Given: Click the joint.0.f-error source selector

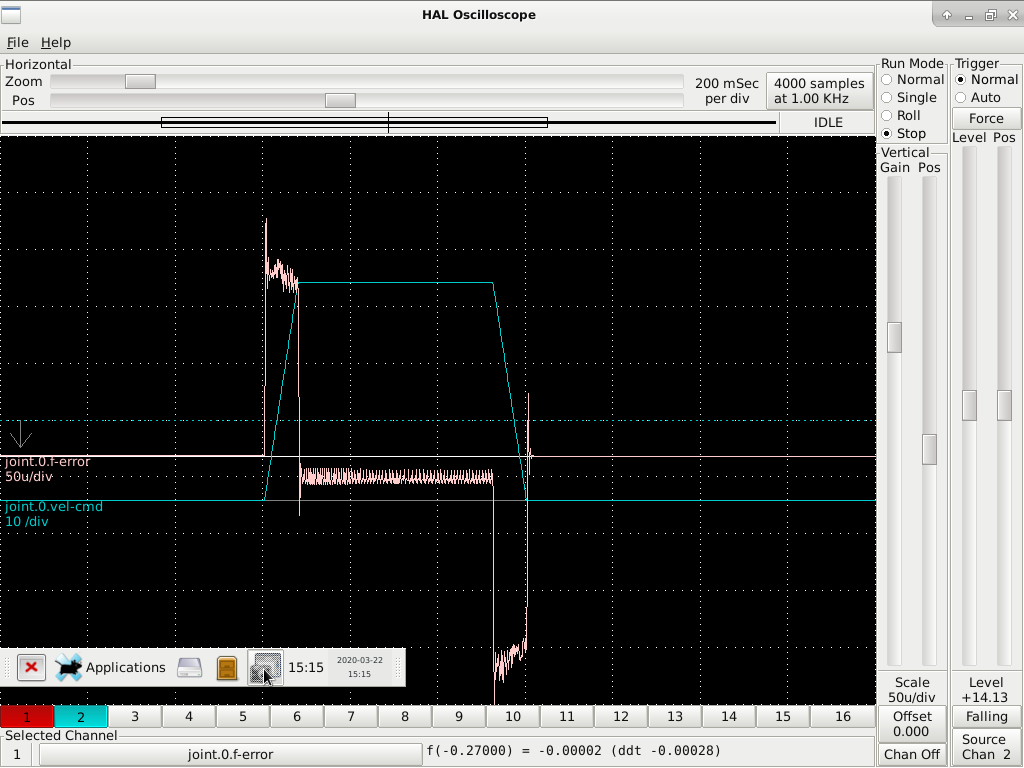Looking at the screenshot, I should point(230,754).
